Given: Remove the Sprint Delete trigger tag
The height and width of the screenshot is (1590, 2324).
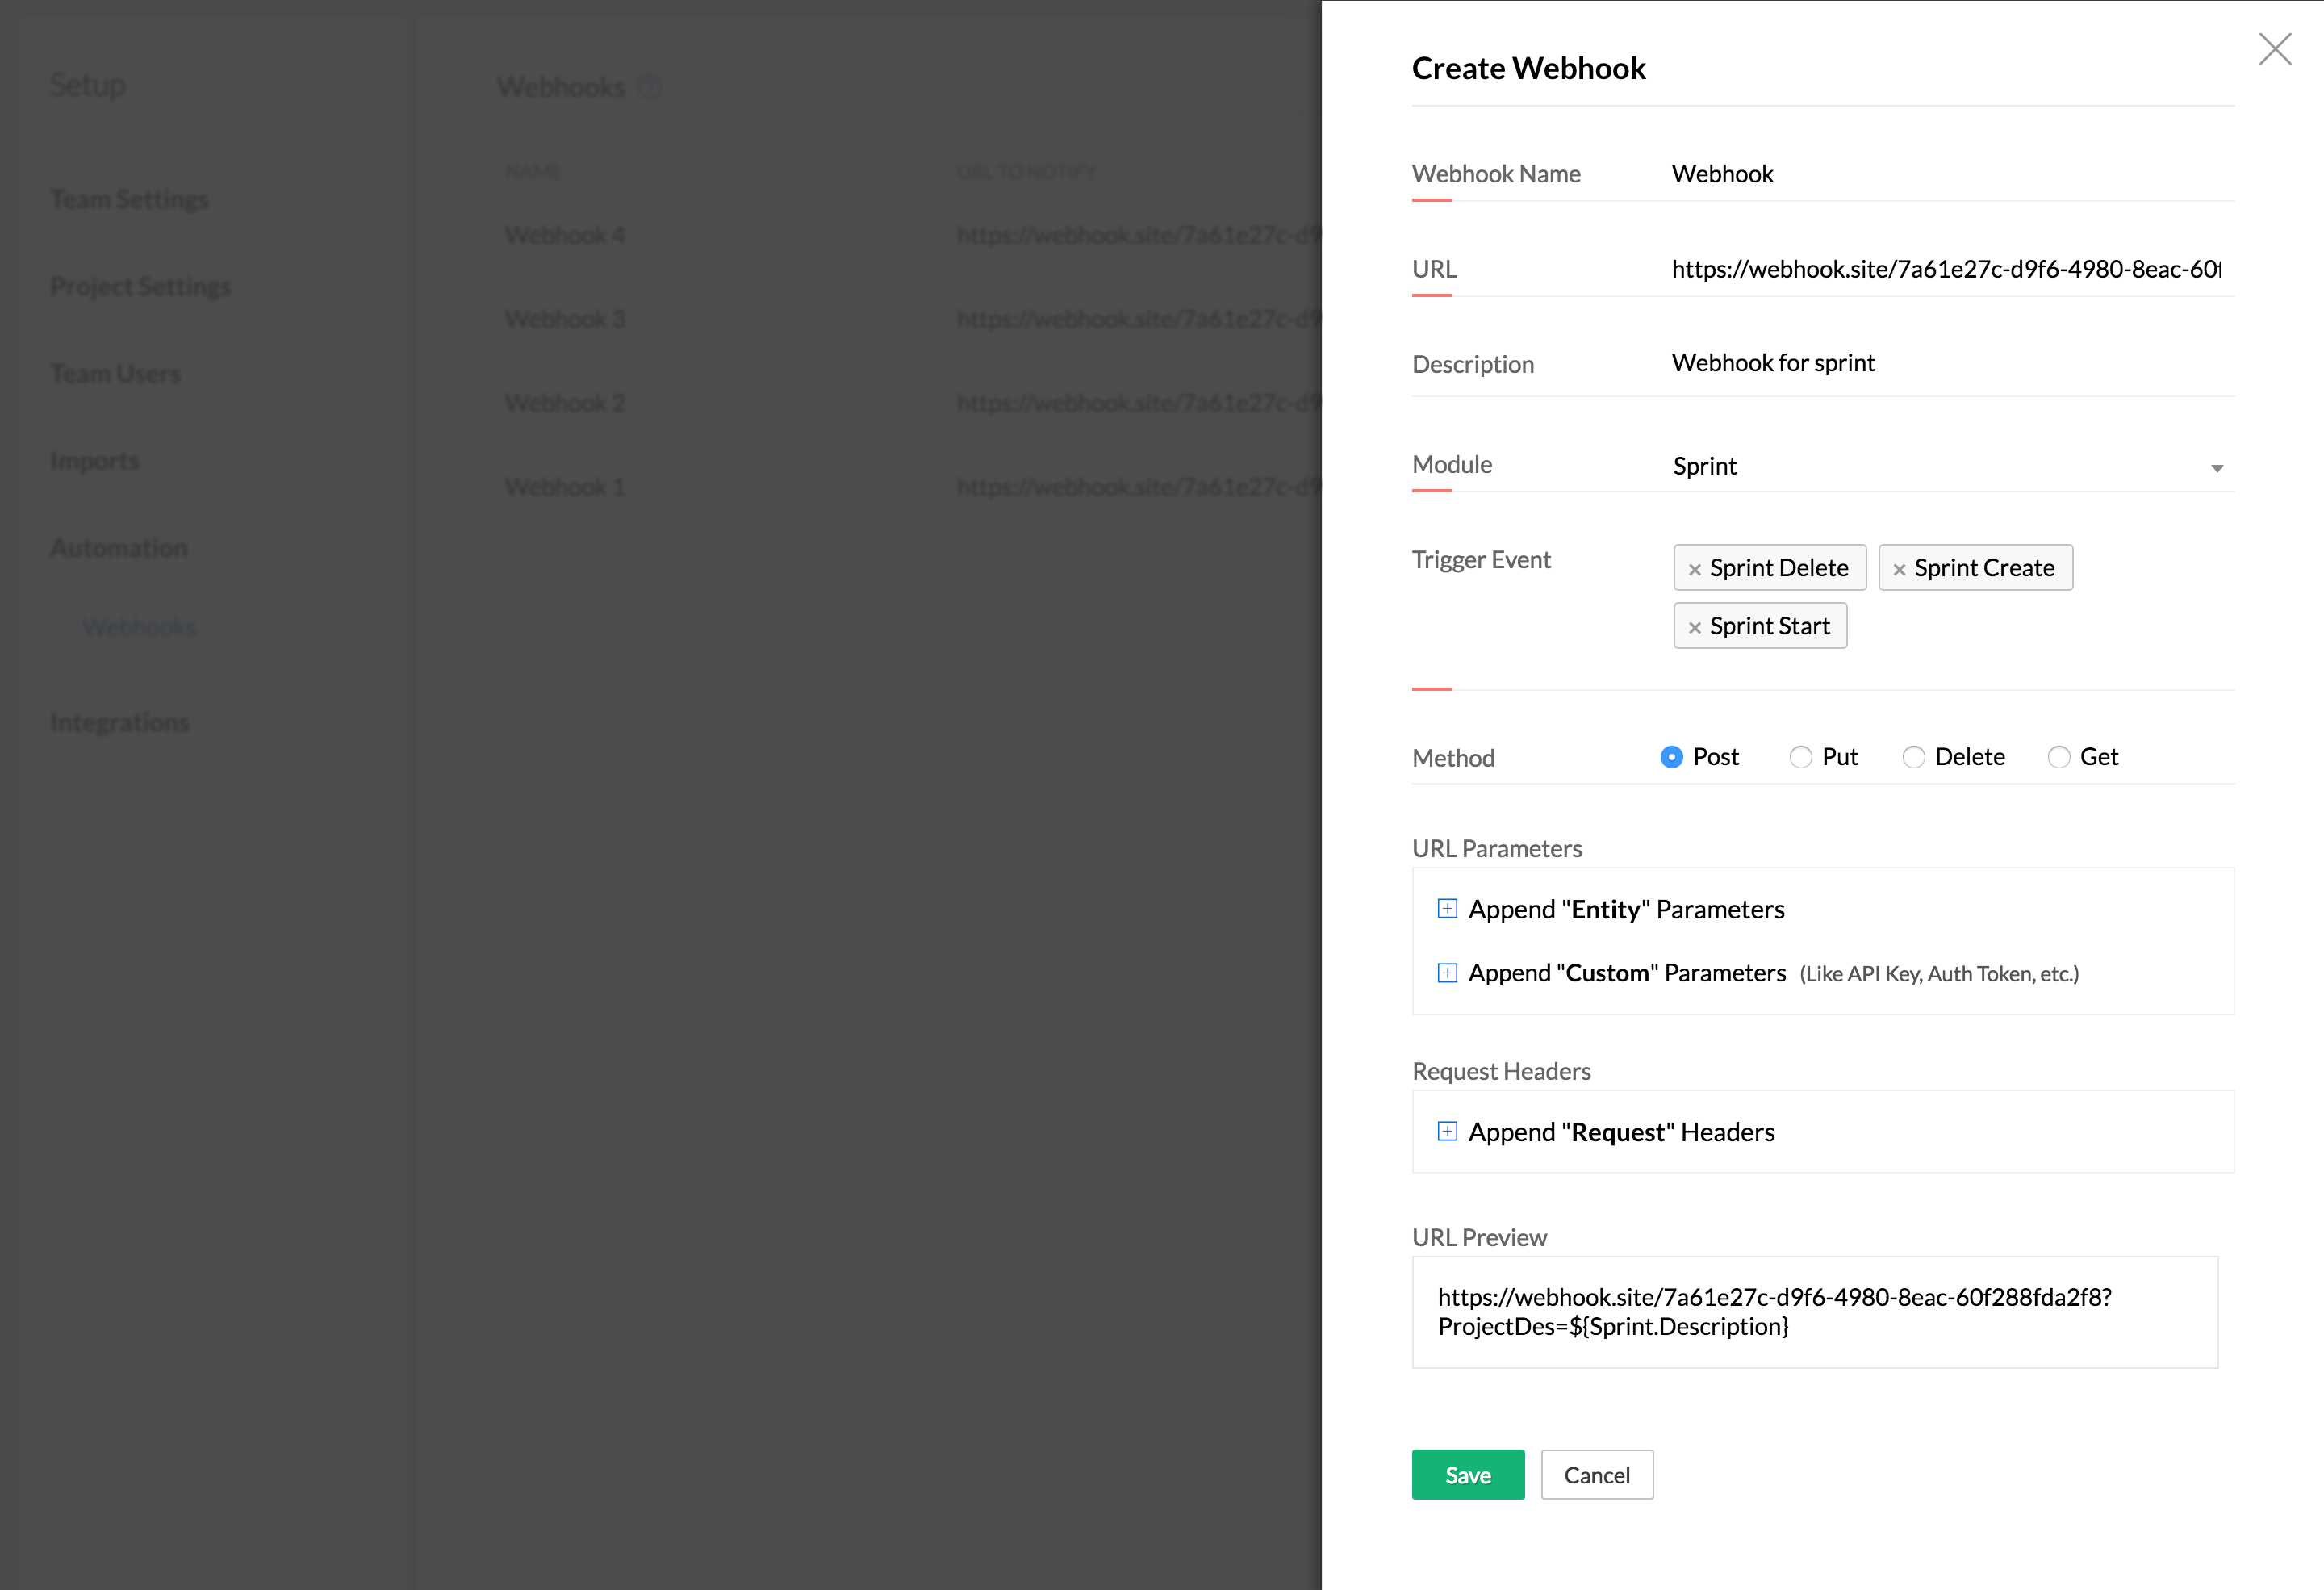Looking at the screenshot, I should click(1694, 570).
